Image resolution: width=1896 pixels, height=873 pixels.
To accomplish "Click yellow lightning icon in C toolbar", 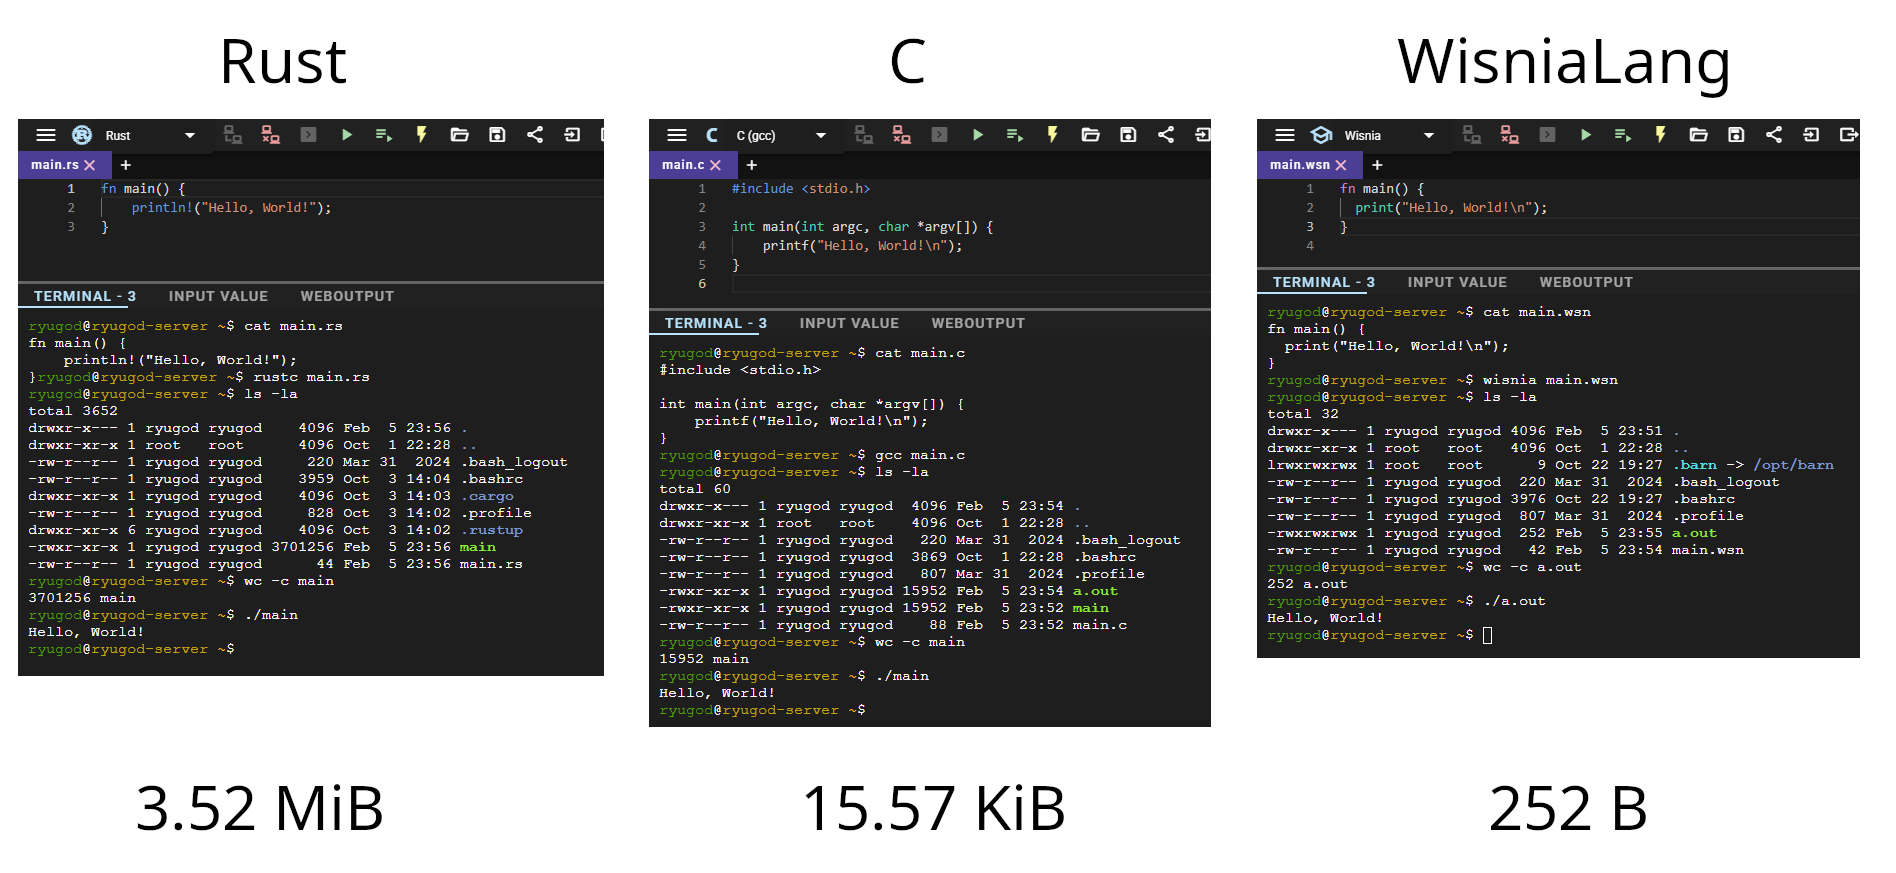I will (x=1052, y=135).
